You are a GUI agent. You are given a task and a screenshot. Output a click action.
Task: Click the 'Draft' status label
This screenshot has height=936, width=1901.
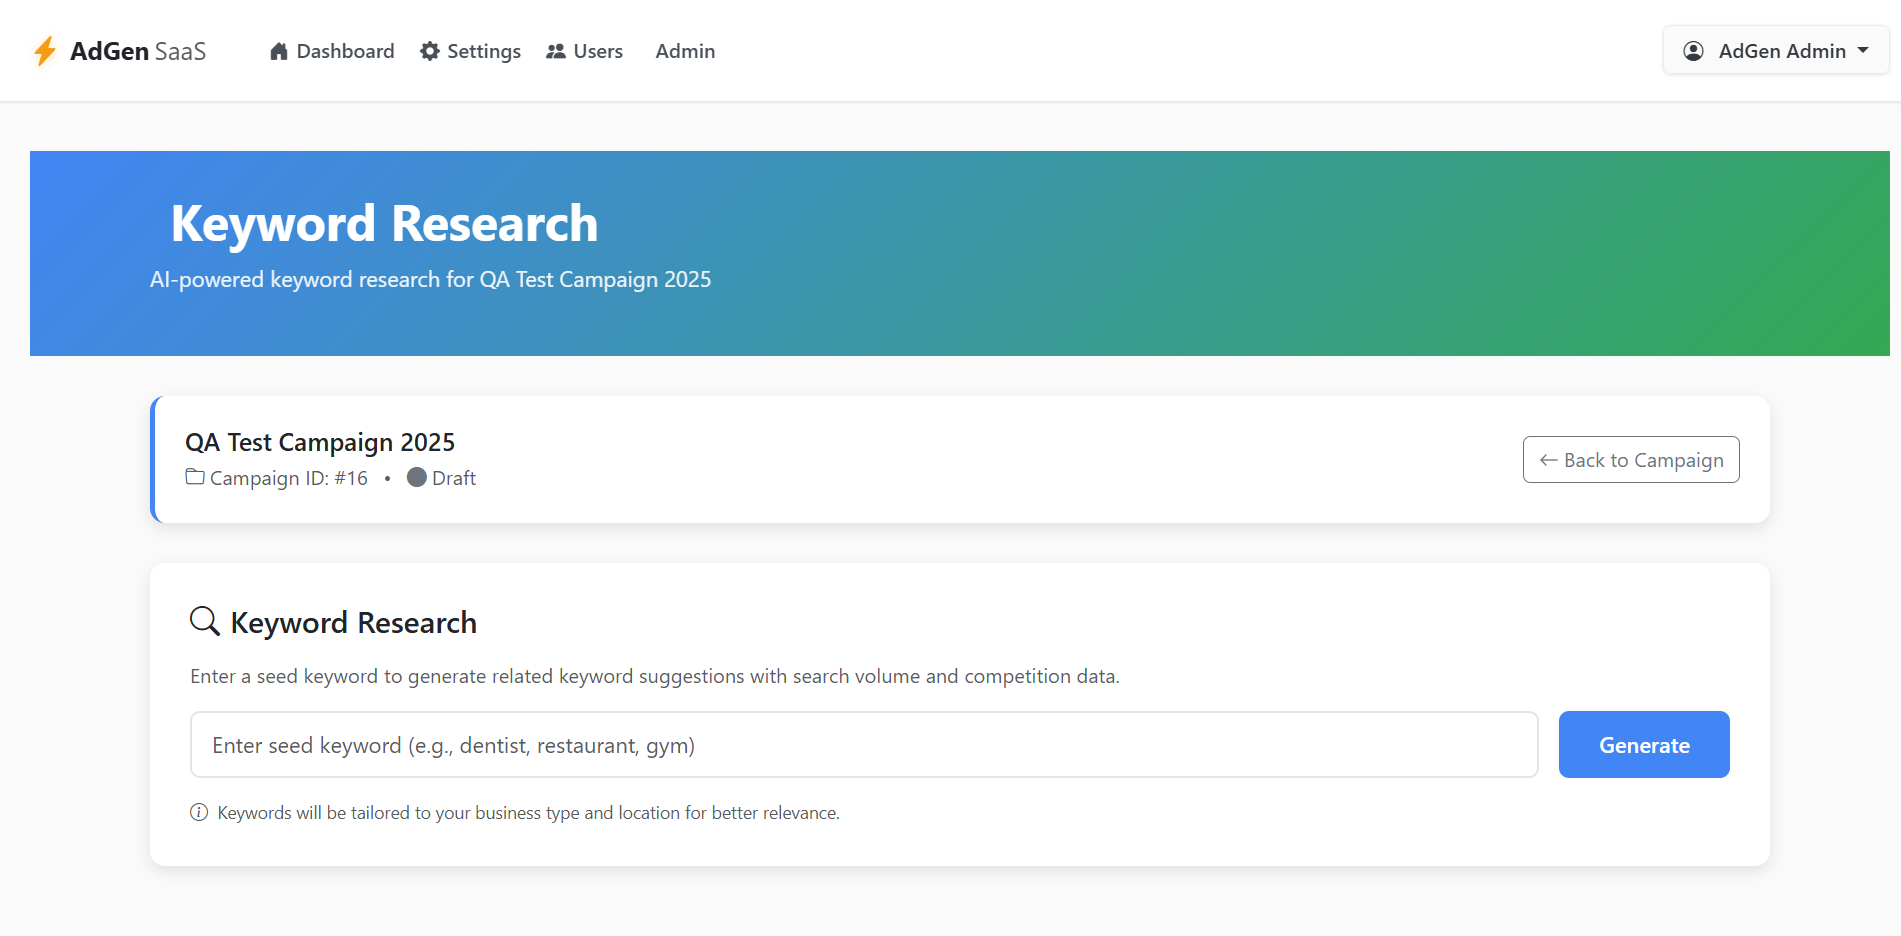(x=454, y=478)
